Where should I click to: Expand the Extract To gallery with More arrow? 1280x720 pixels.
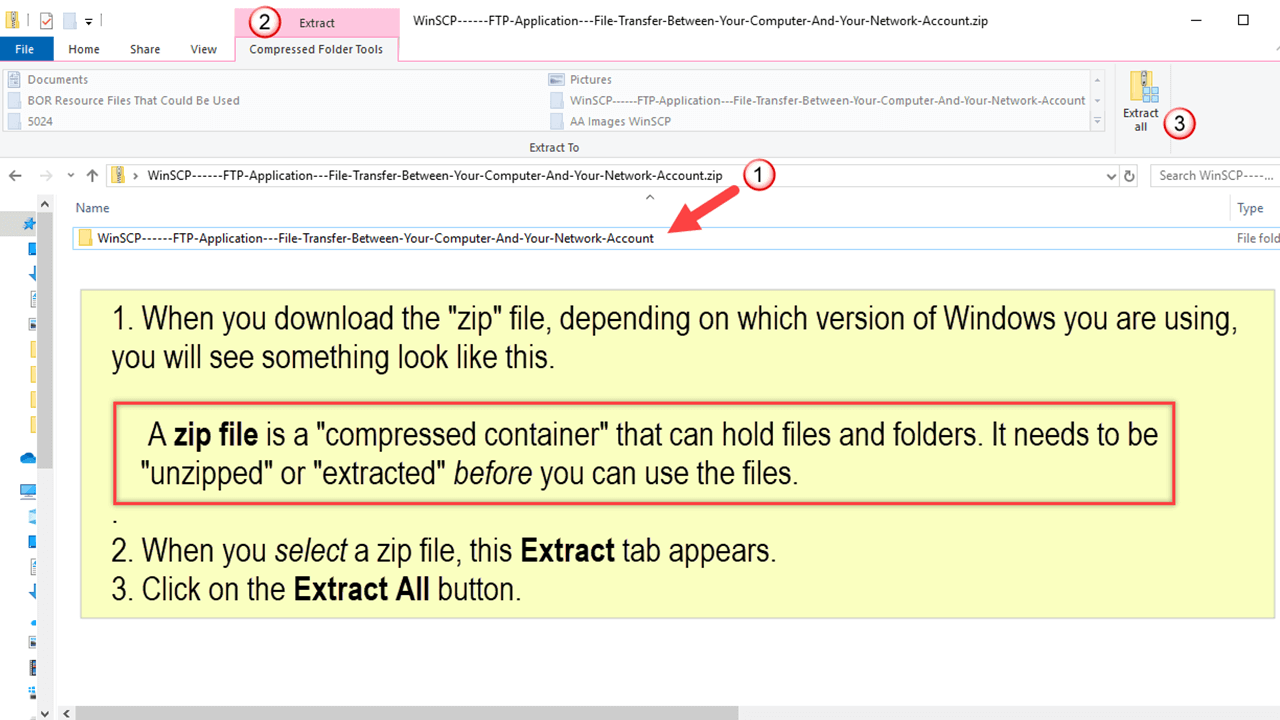(x=1097, y=121)
